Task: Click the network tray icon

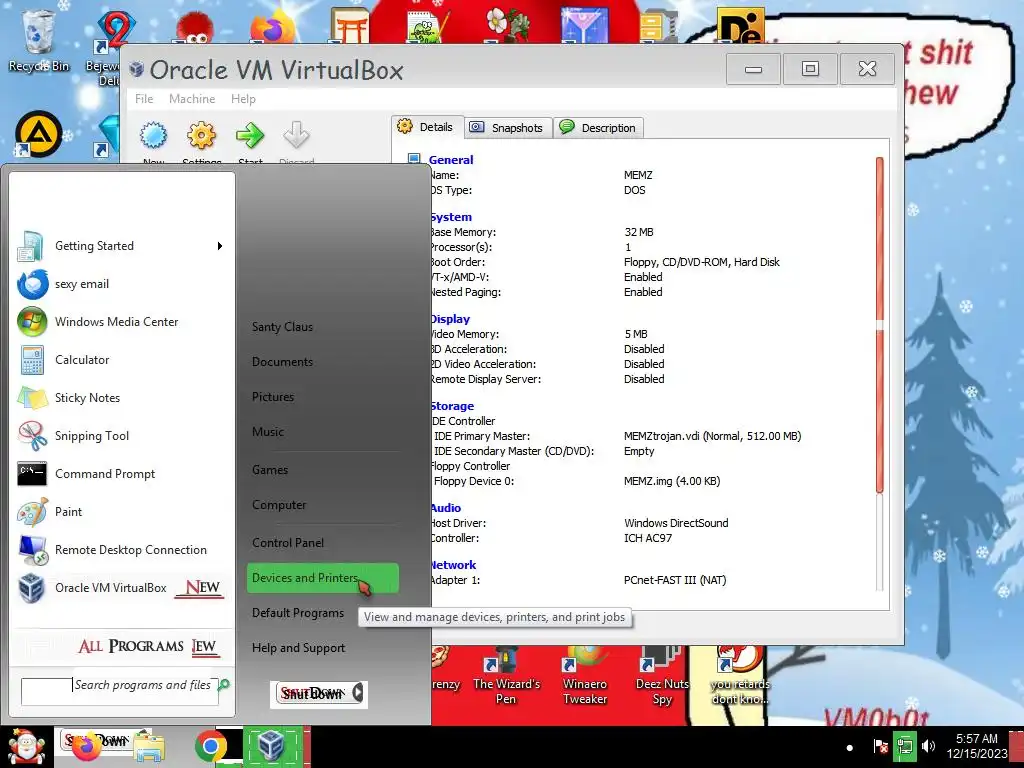Action: click(x=904, y=746)
